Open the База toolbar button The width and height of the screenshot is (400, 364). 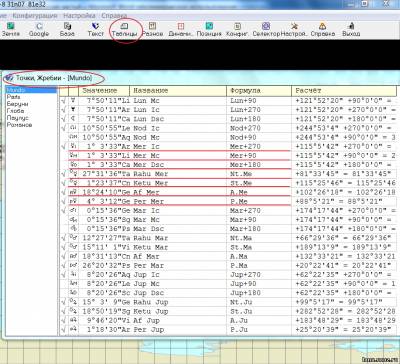coord(67,29)
